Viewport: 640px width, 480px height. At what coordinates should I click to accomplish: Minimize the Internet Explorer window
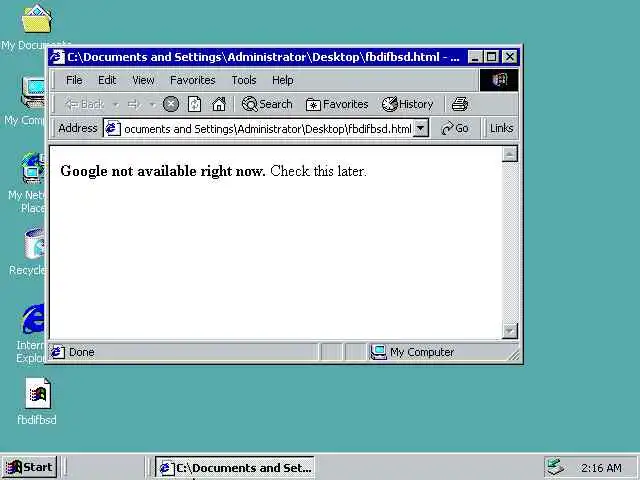pos(475,57)
